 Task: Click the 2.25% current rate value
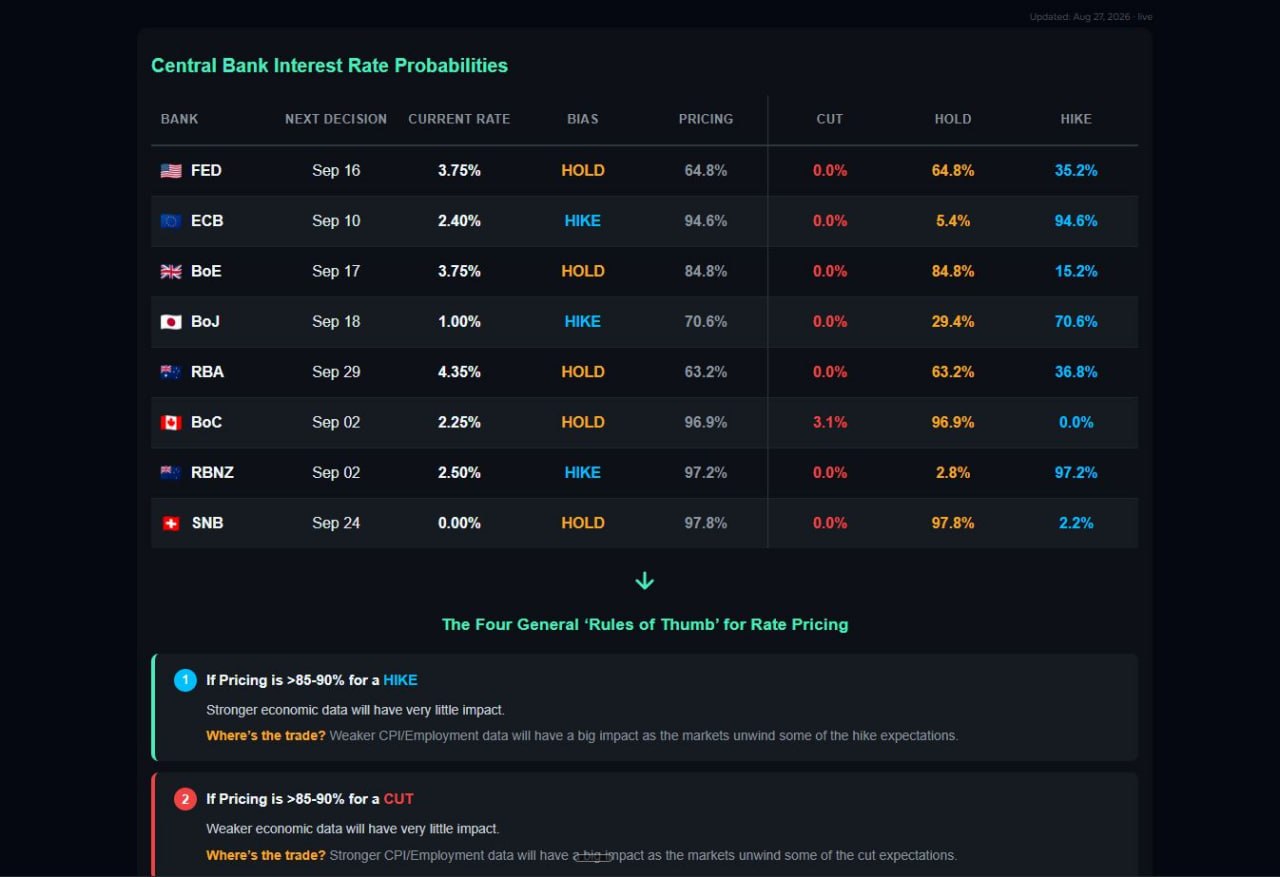click(x=459, y=422)
